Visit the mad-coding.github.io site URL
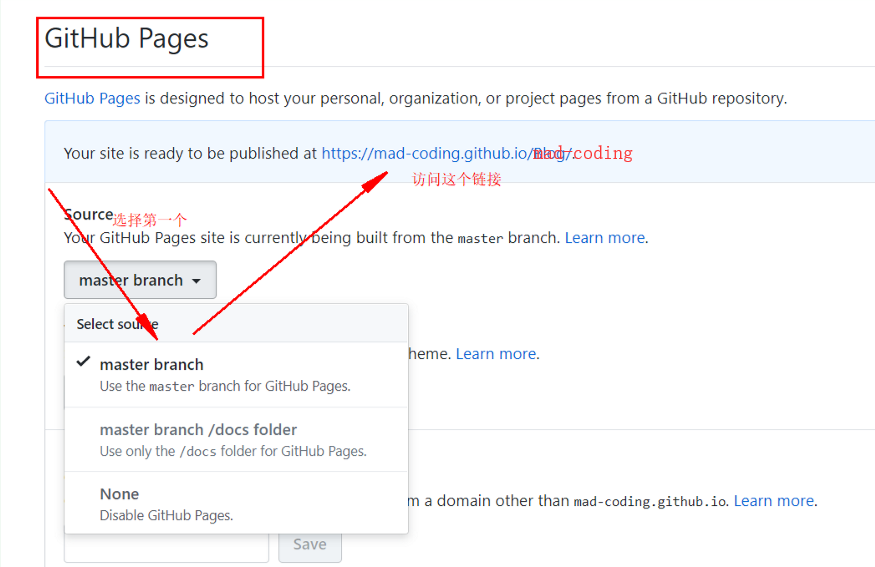This screenshot has height=567, width=875. click(446, 153)
